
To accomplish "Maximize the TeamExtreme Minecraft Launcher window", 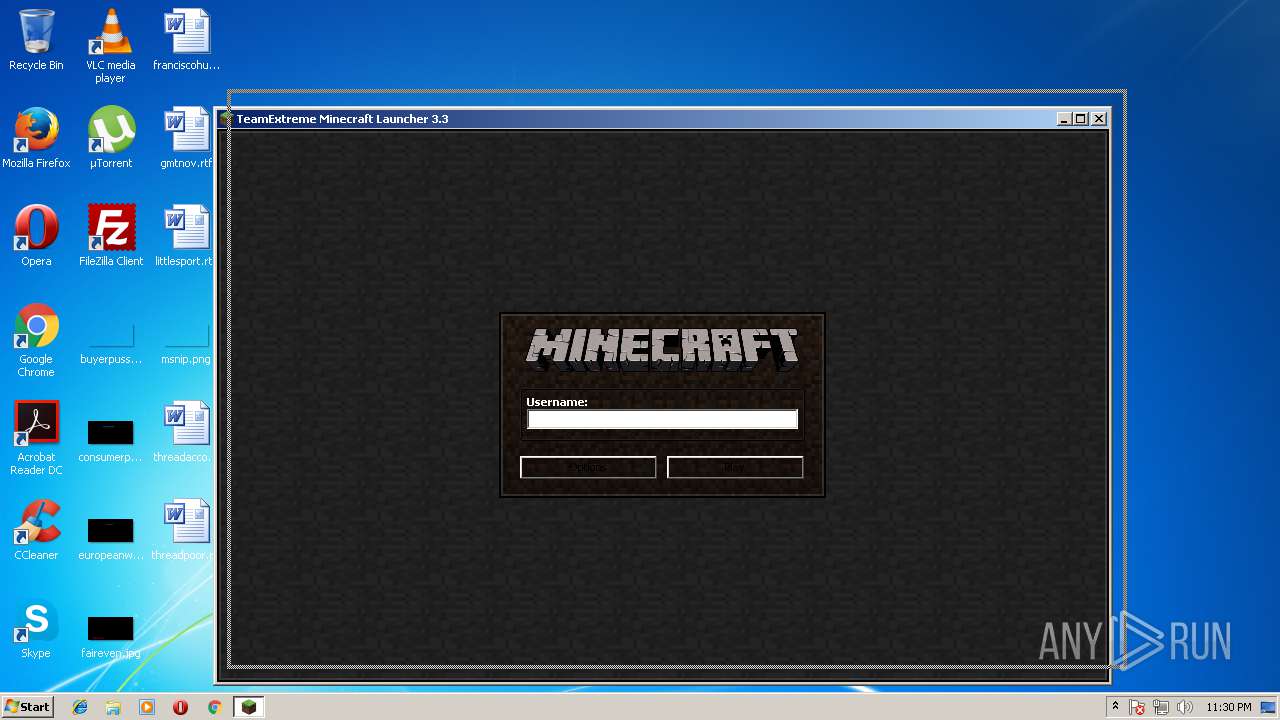I will pyautogui.click(x=1081, y=119).
